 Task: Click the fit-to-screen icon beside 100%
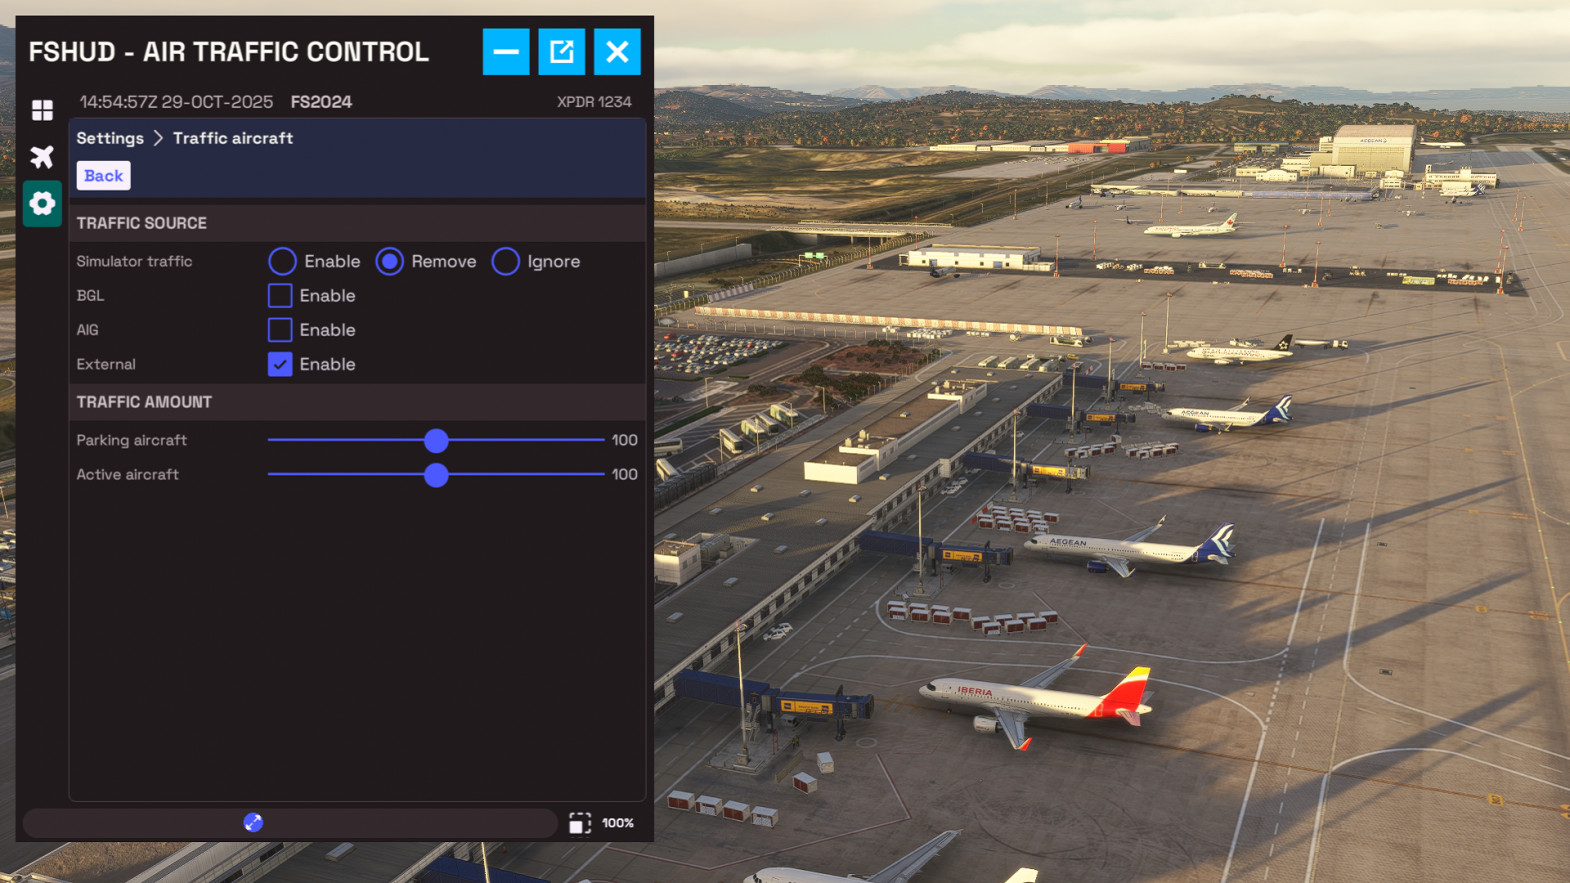point(580,823)
